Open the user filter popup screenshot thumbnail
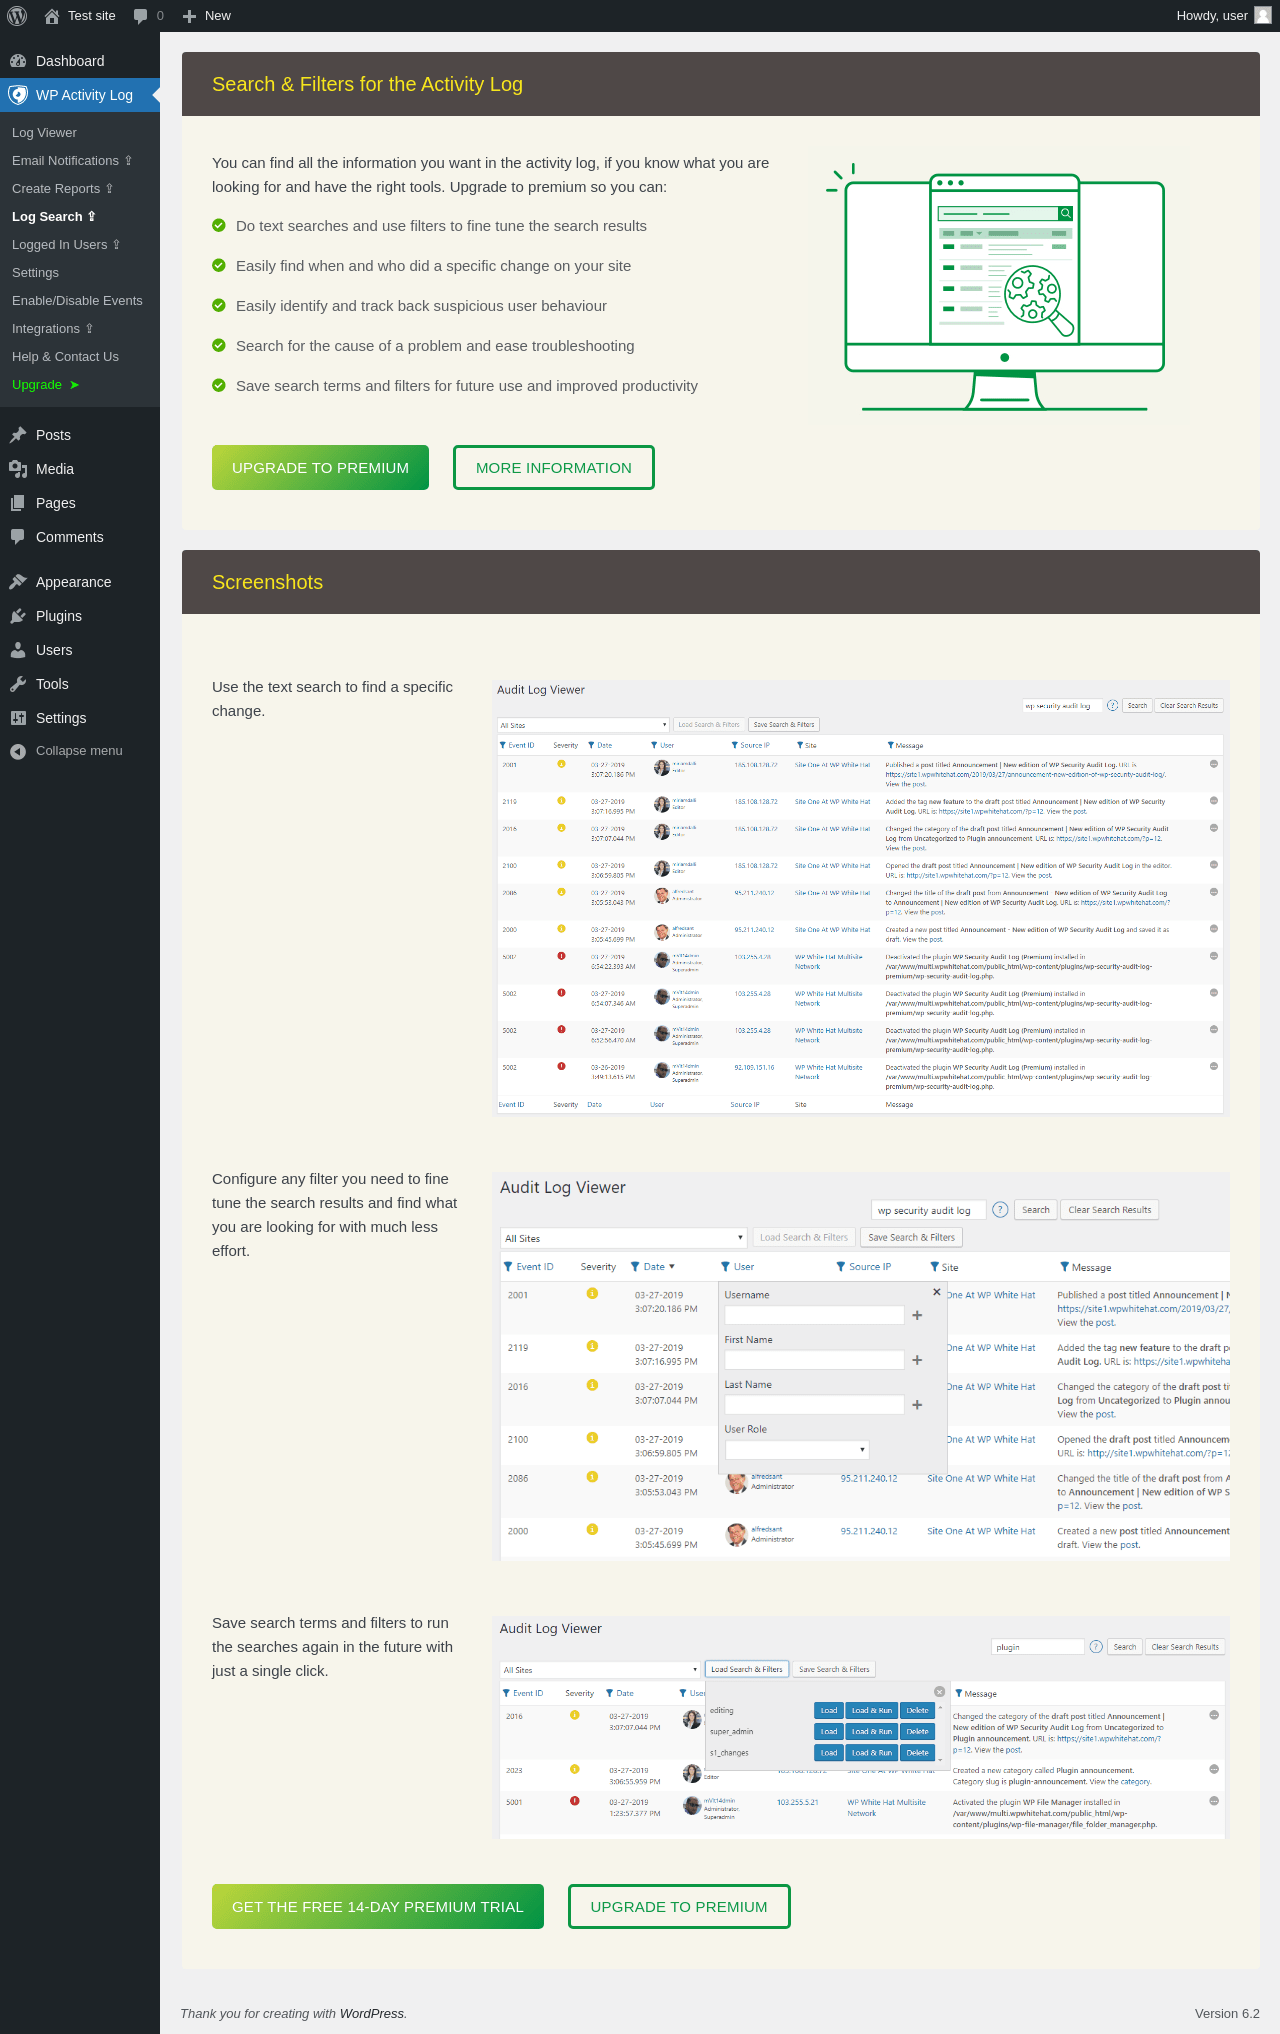This screenshot has width=1280, height=2034. coord(862,1365)
